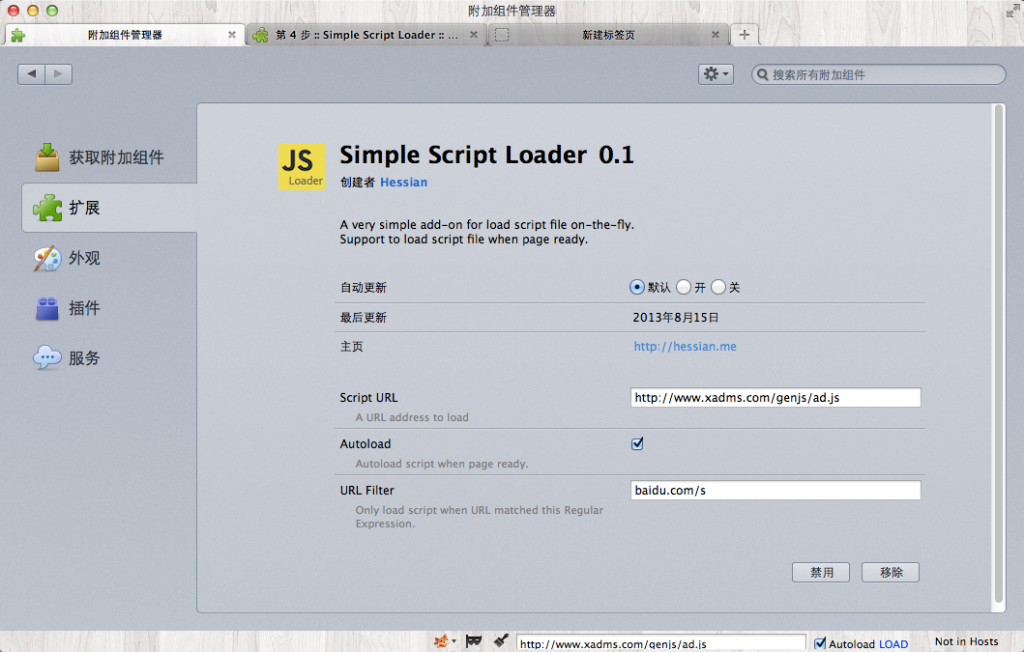Screen dimensions: 1024x652
Task: Go back with the left arrow button
Action: (31, 74)
